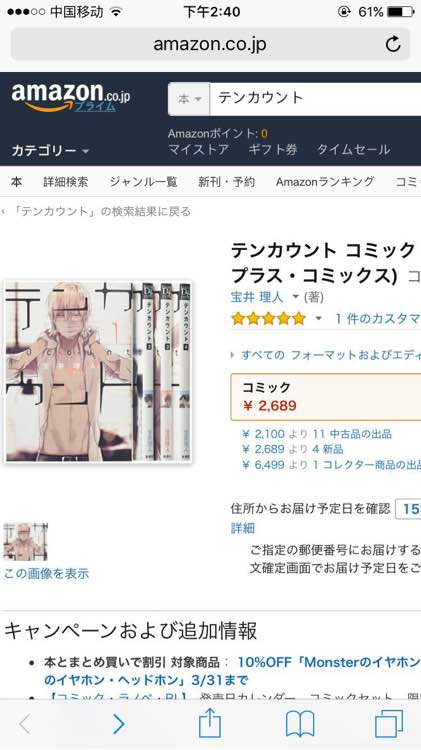
Task: Expand すべての フォーマット disclosure triangle
Action: 233,355
